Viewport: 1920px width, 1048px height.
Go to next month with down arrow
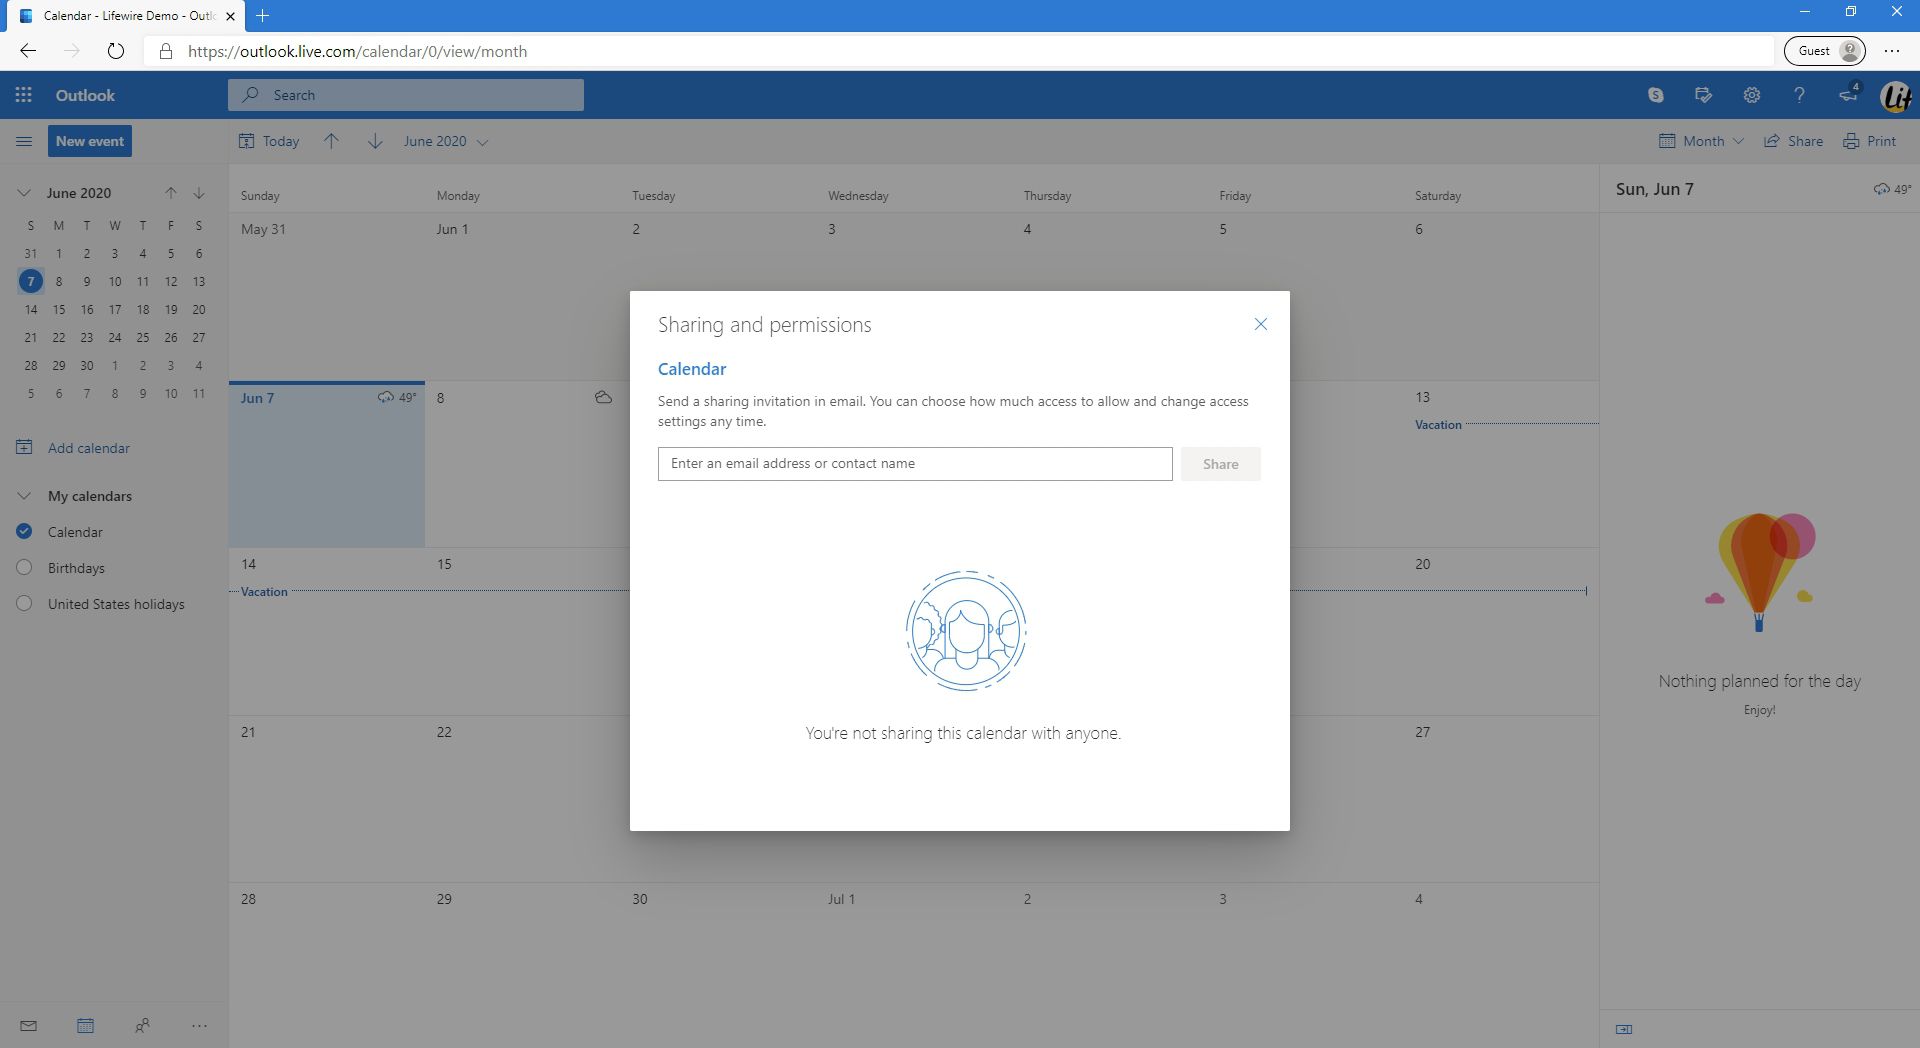pyautogui.click(x=375, y=141)
